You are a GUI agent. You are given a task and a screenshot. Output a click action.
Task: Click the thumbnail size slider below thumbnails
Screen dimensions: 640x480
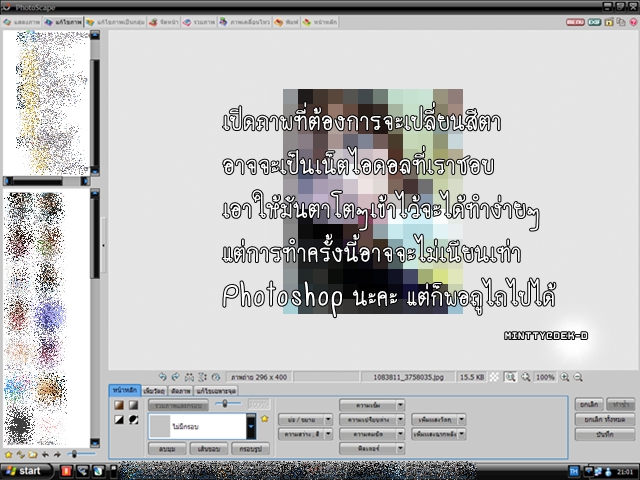pyautogui.click(x=74, y=453)
